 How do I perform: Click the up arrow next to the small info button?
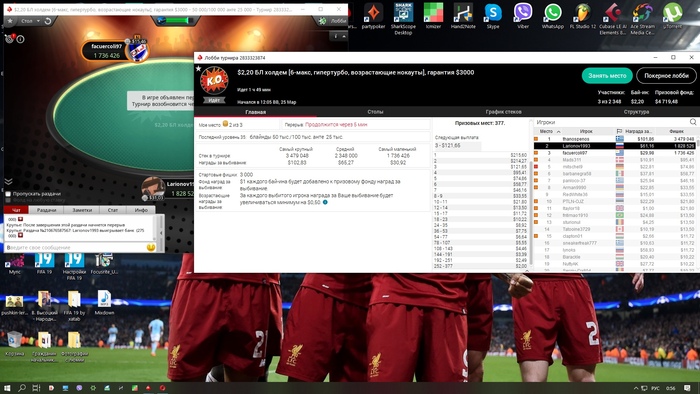pos(344,36)
